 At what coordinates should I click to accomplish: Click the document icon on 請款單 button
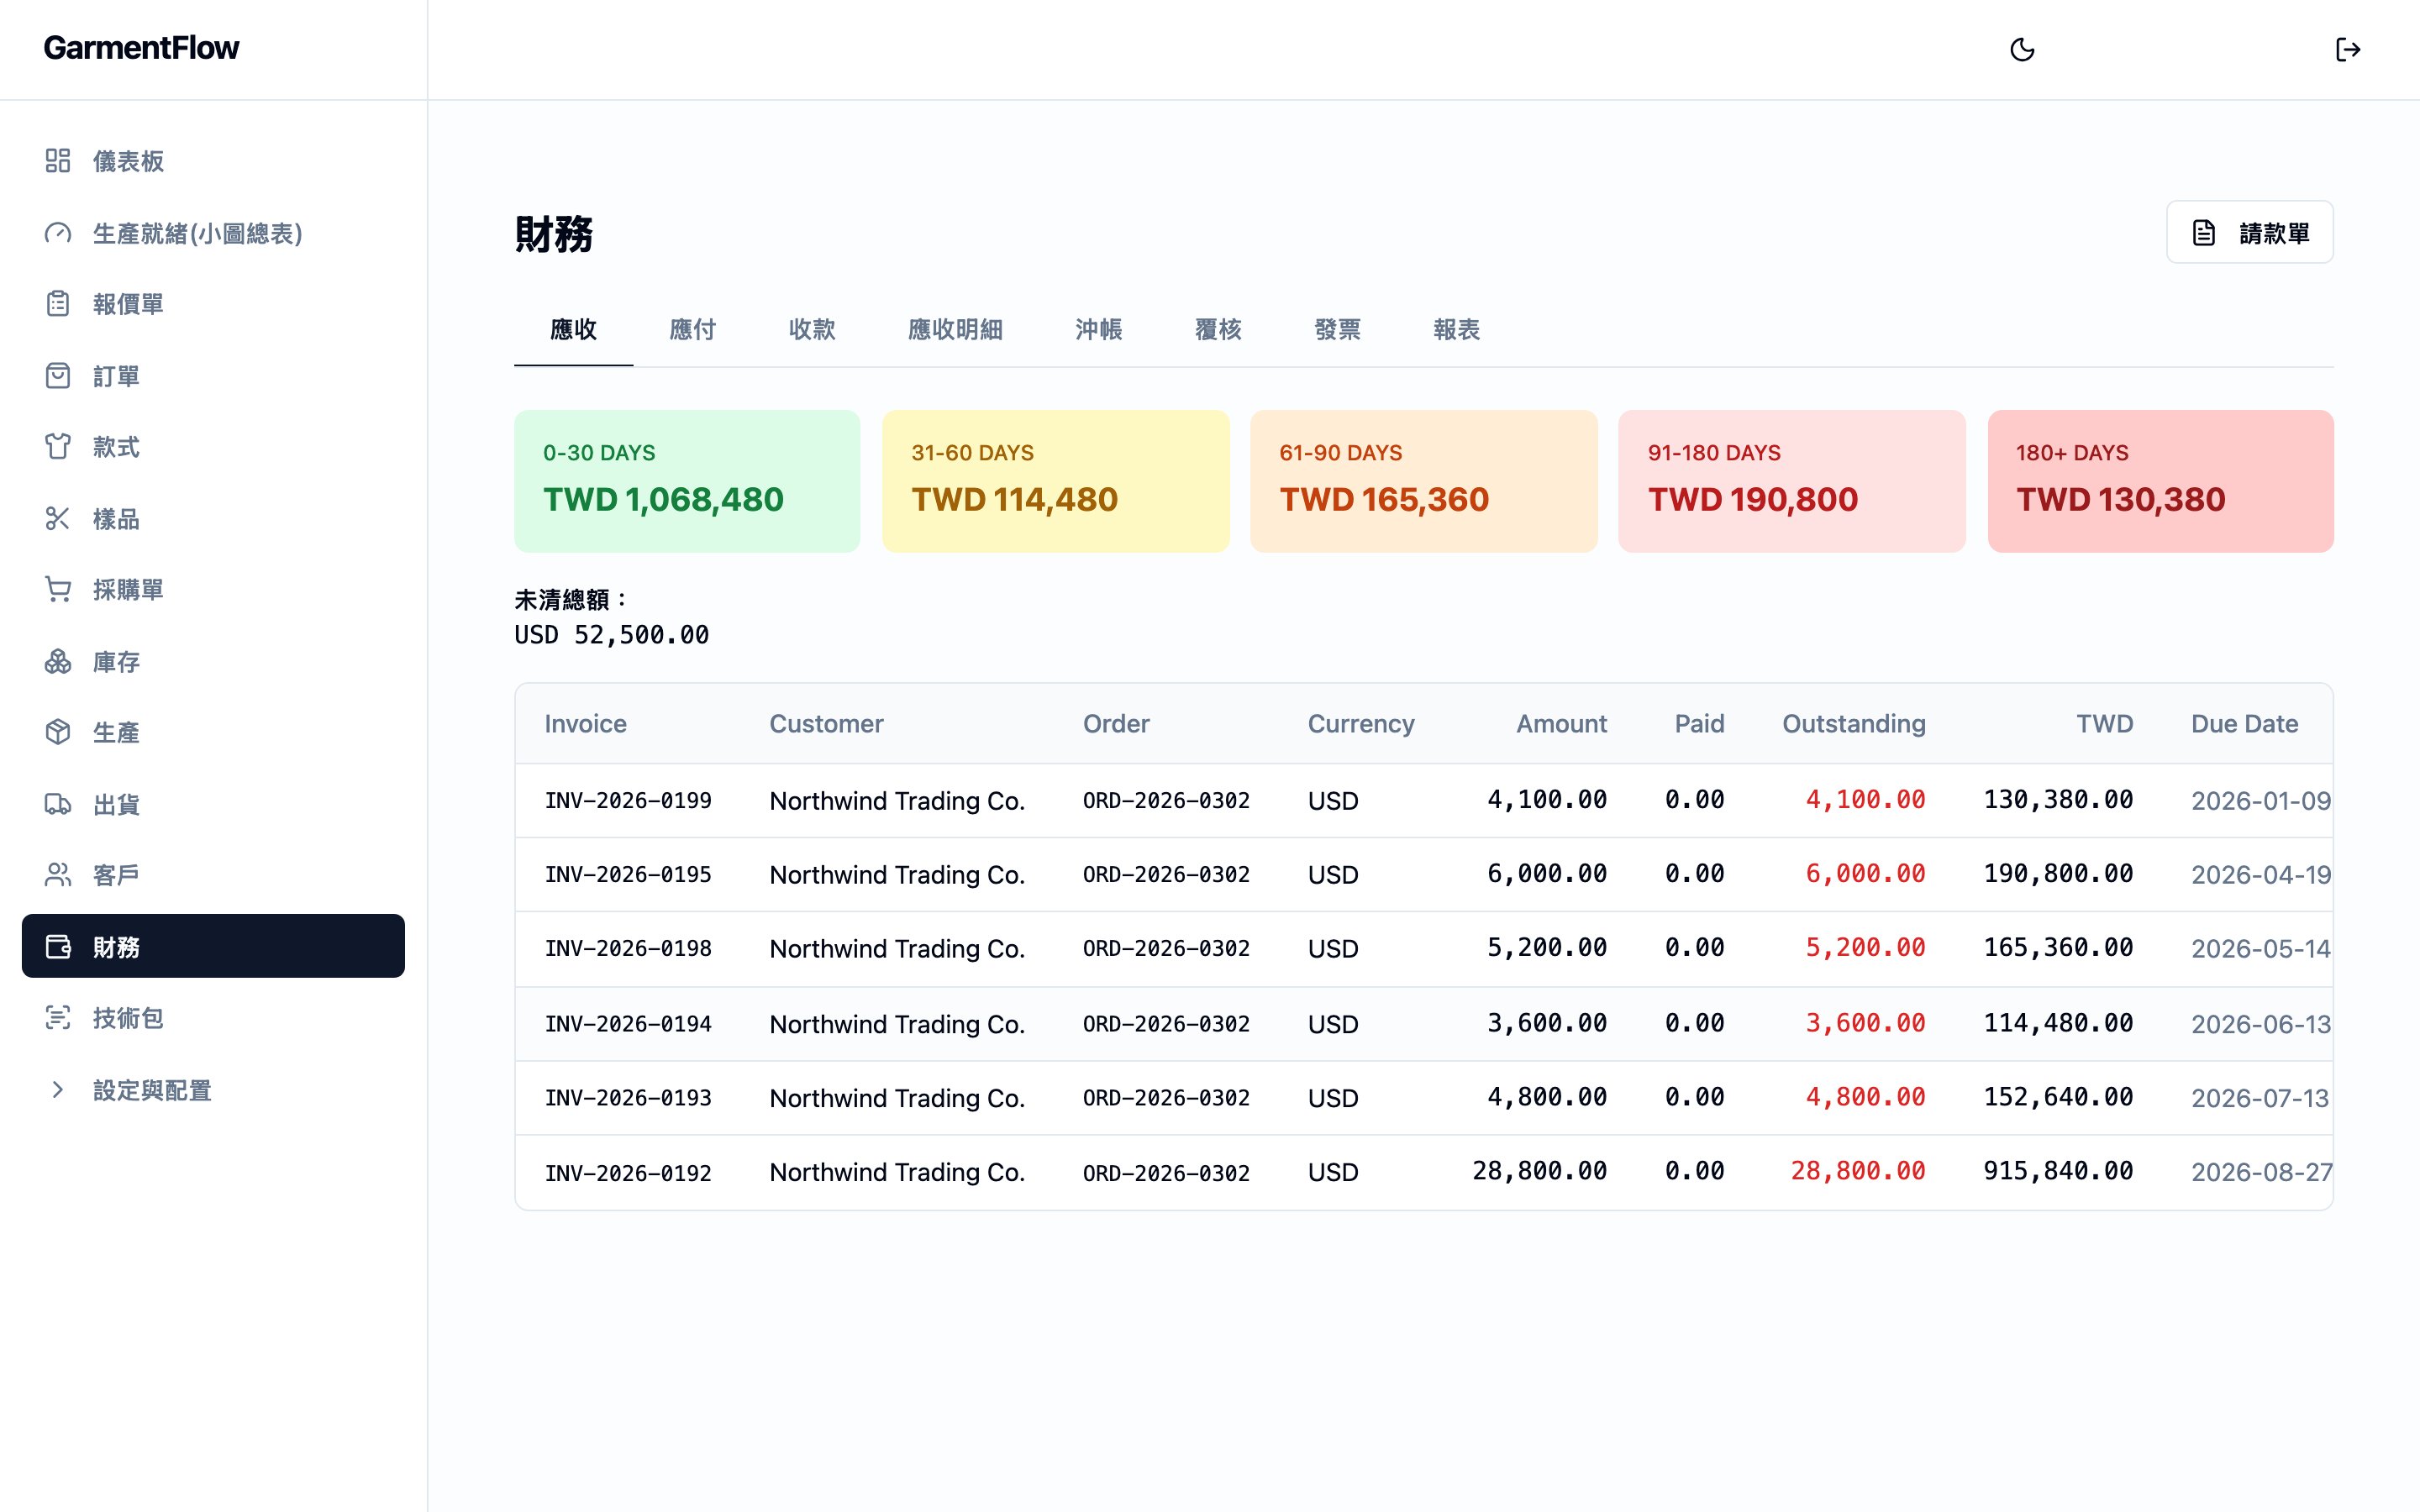(2204, 233)
